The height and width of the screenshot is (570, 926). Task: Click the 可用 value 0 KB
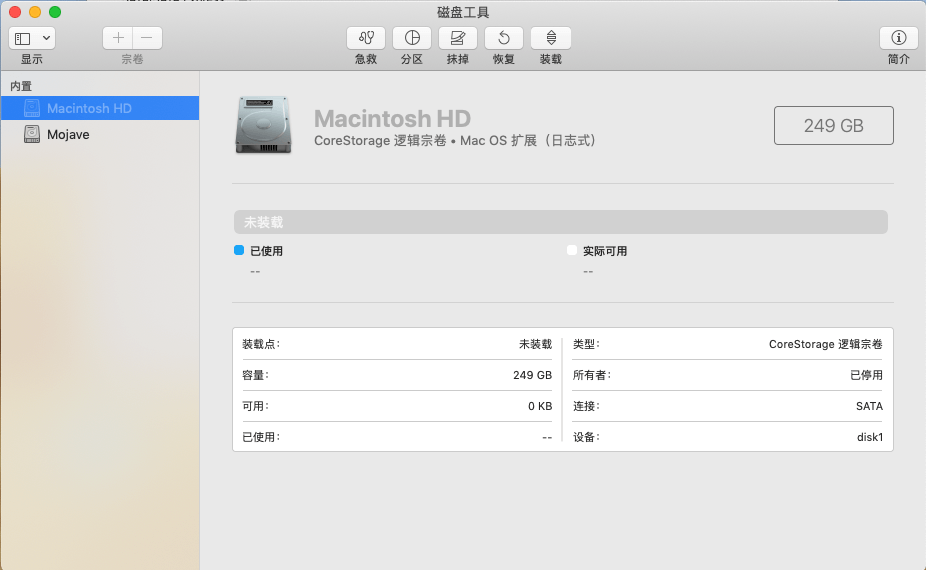pyautogui.click(x=540, y=406)
